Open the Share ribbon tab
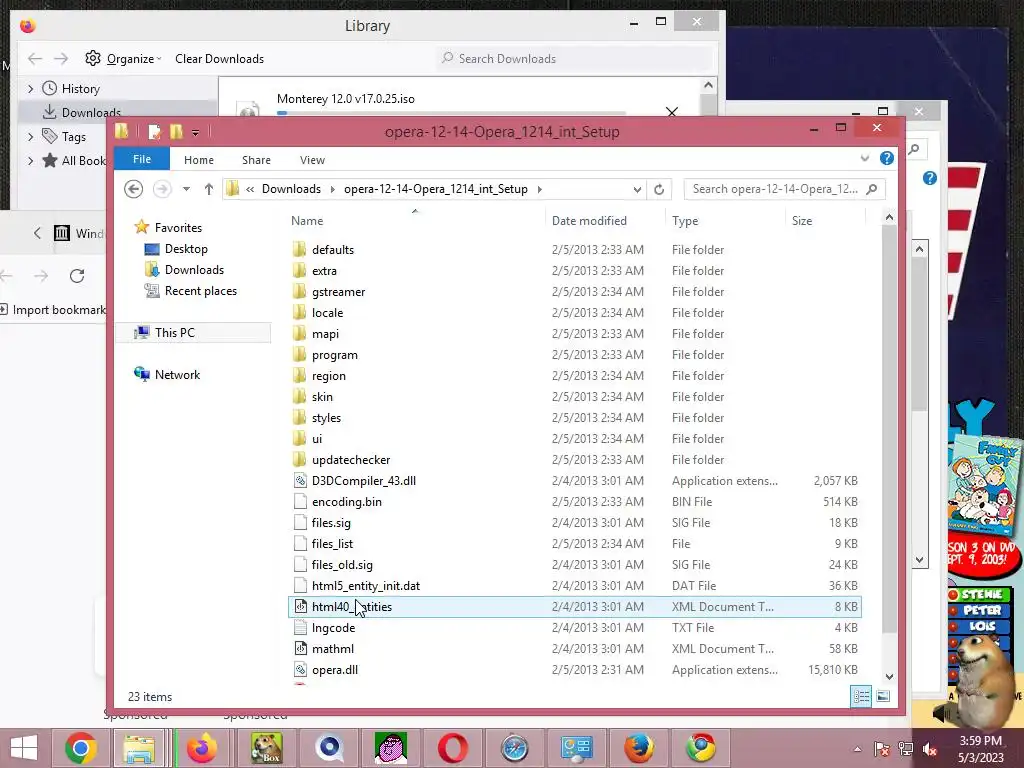This screenshot has width=1024, height=768. coord(256,160)
